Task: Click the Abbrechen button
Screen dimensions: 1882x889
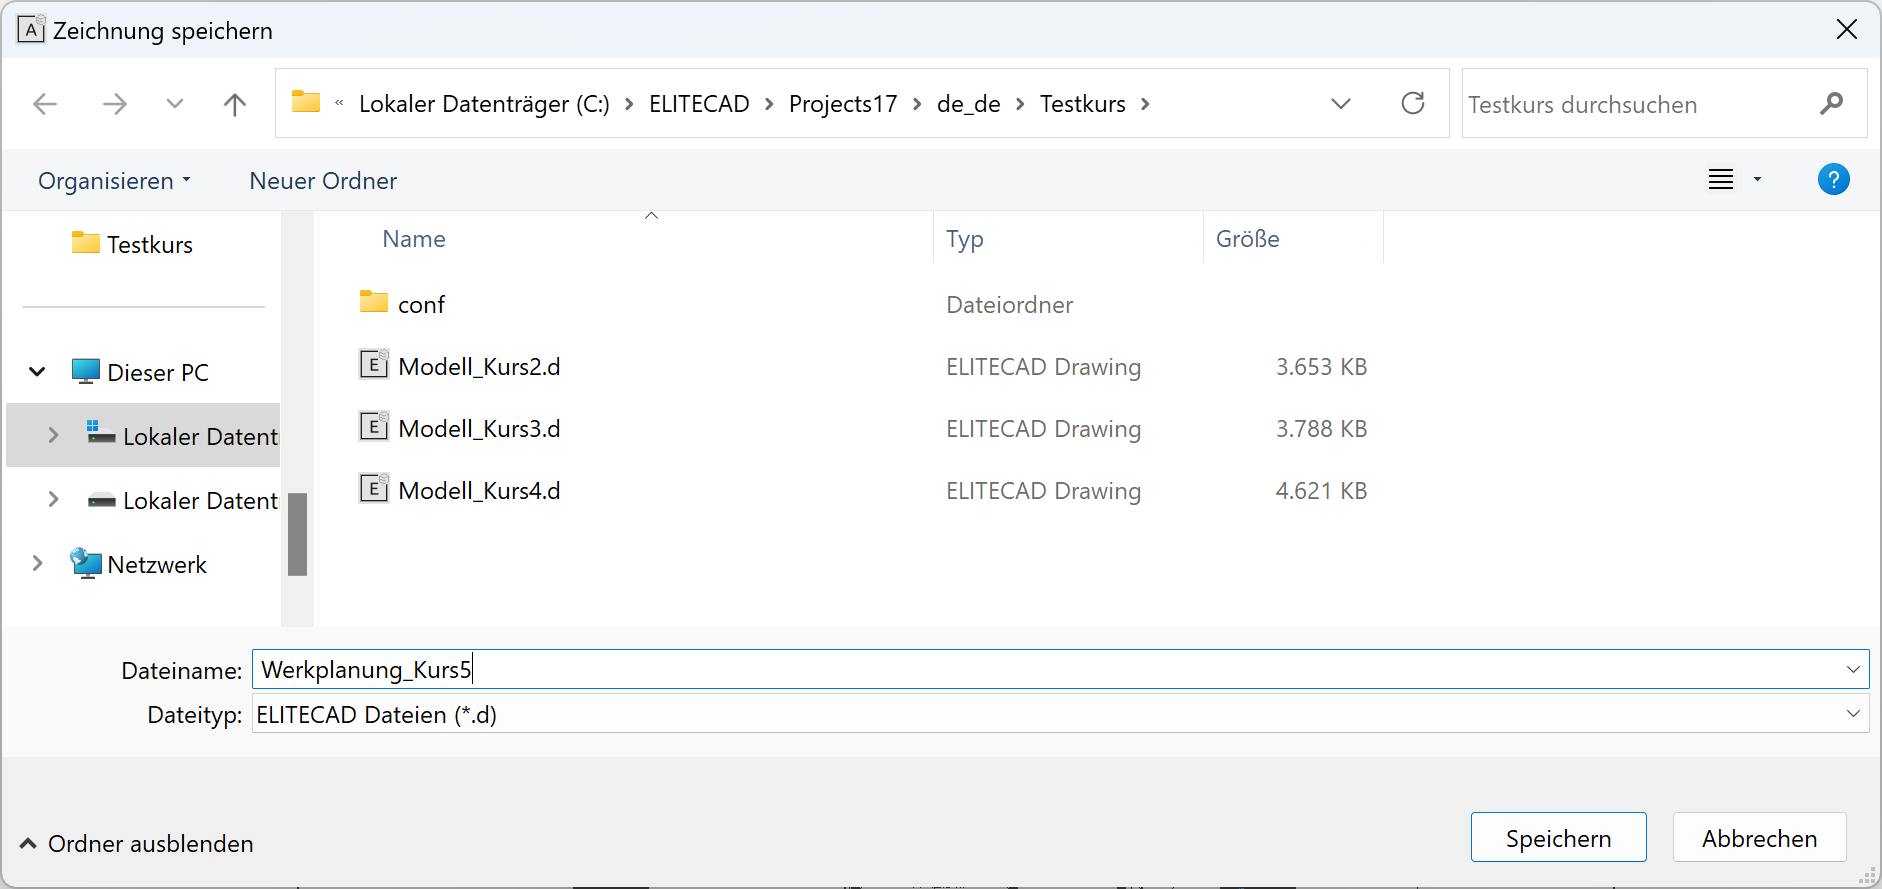Action: click(1758, 838)
